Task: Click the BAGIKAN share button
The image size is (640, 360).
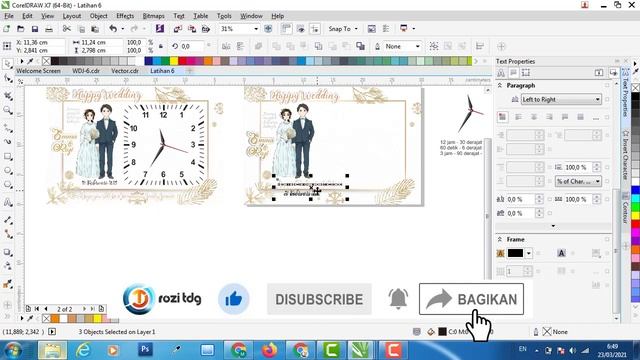Action: point(471,299)
